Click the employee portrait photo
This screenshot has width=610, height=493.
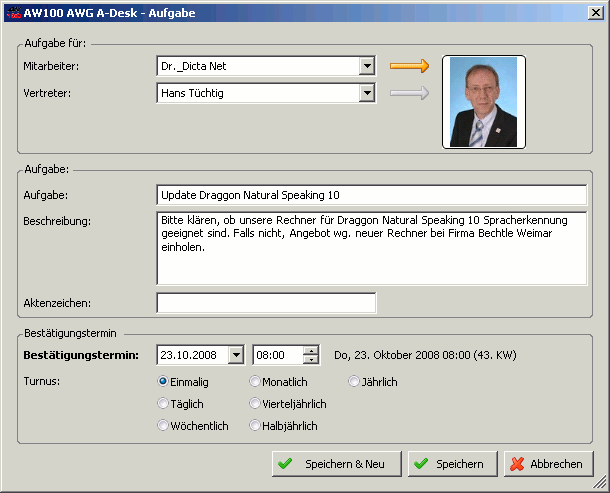484,102
